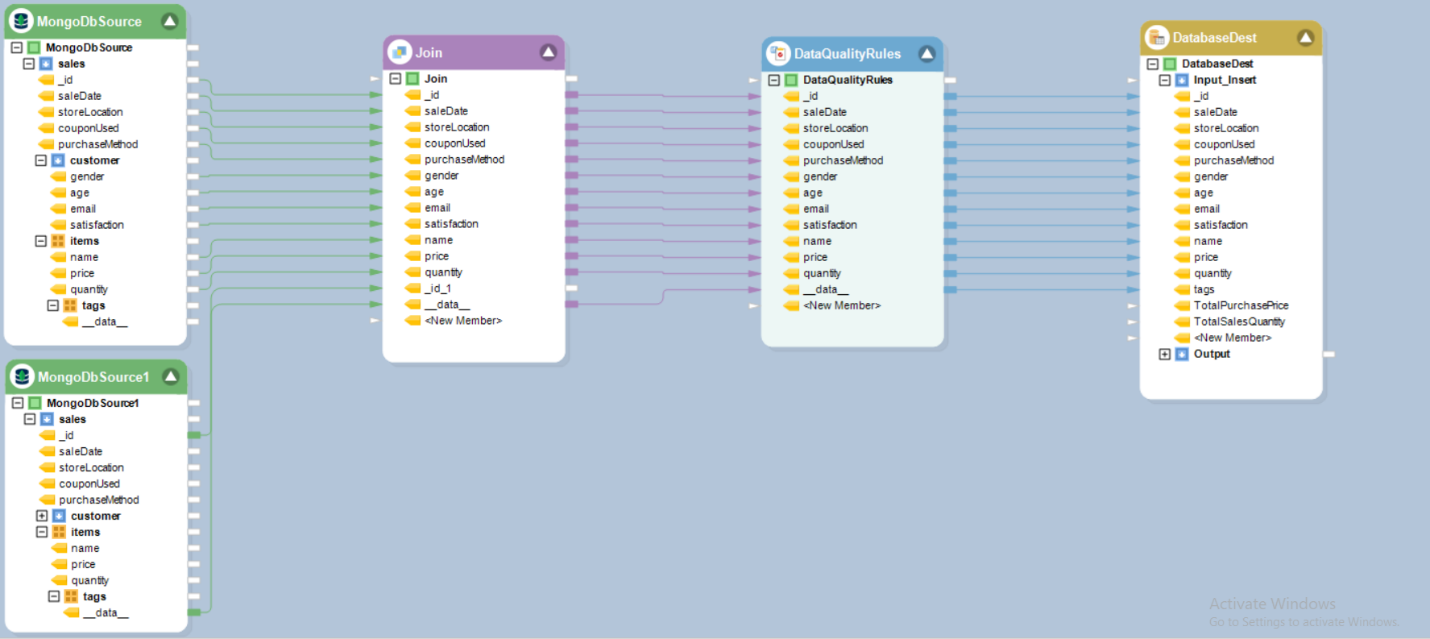This screenshot has width=1430, height=639.
Task: Click New Member in DataQualityRules node
Action: [841, 305]
